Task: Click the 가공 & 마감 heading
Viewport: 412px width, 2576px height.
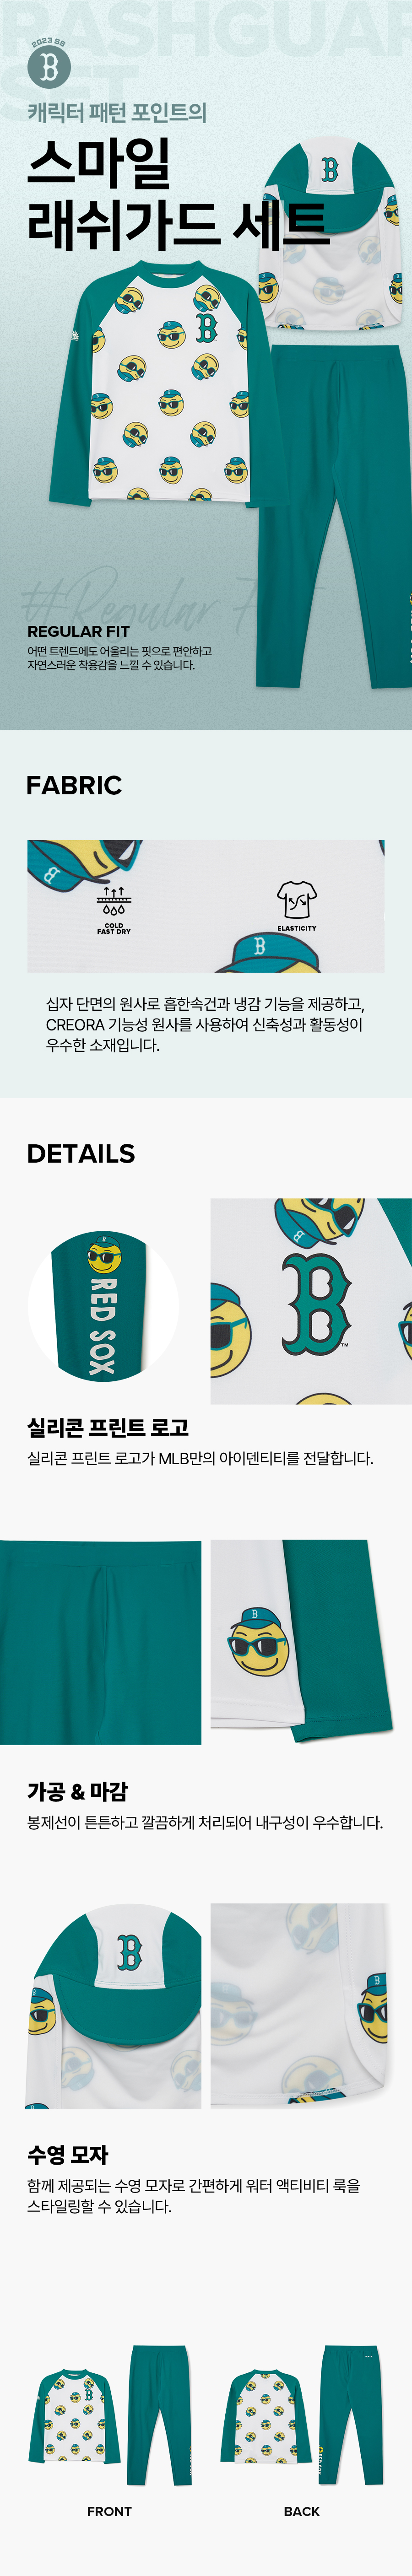Action: point(77,1791)
